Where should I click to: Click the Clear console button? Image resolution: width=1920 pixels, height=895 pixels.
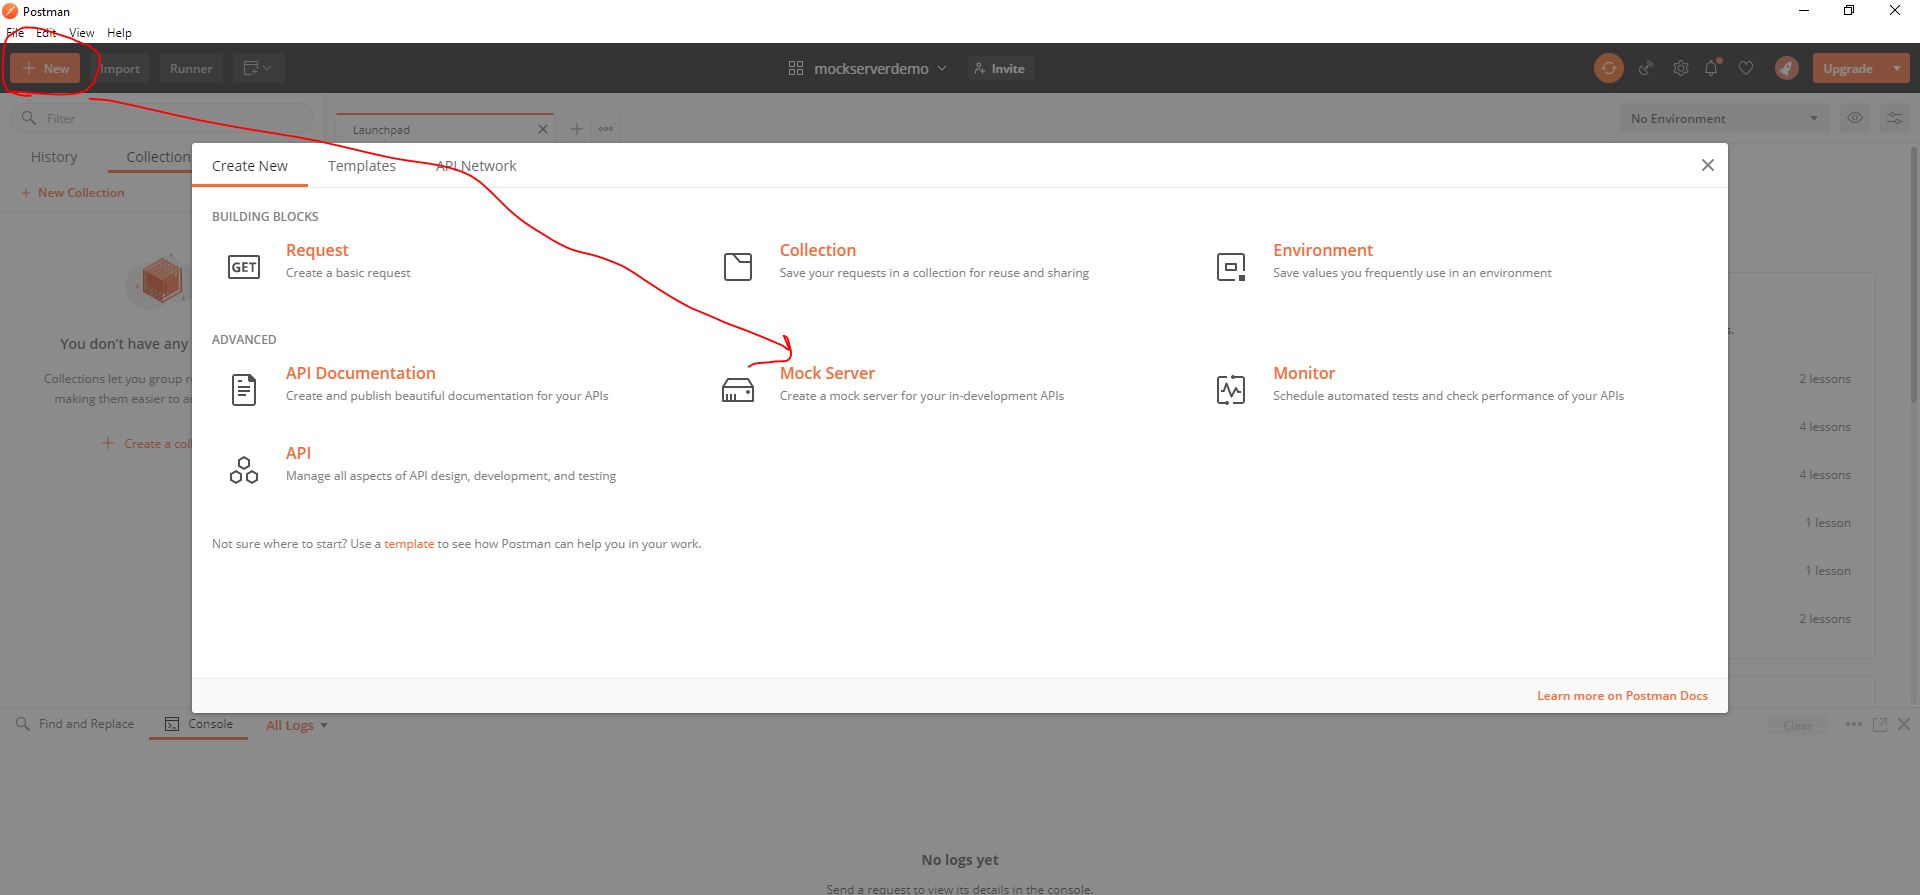point(1797,725)
